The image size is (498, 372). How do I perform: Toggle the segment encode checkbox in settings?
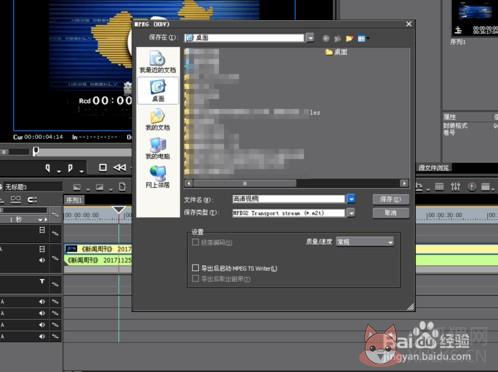(x=196, y=242)
